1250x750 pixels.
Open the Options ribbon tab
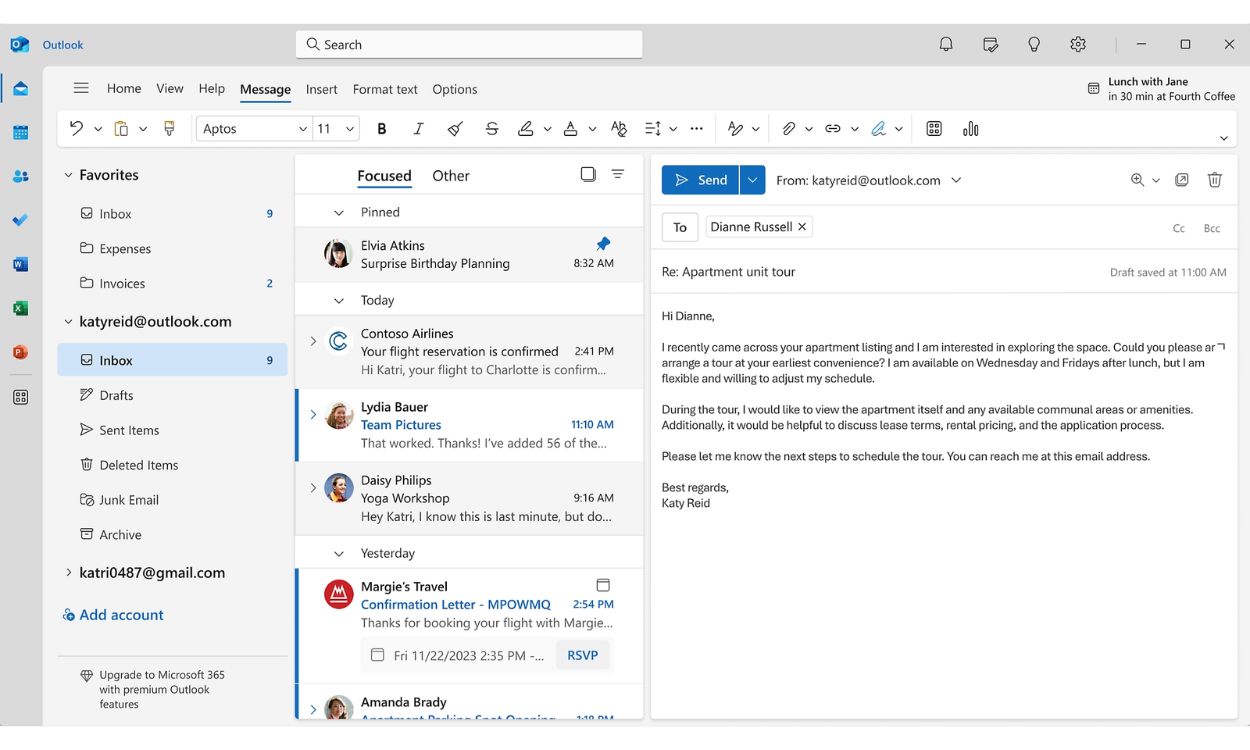click(x=455, y=89)
